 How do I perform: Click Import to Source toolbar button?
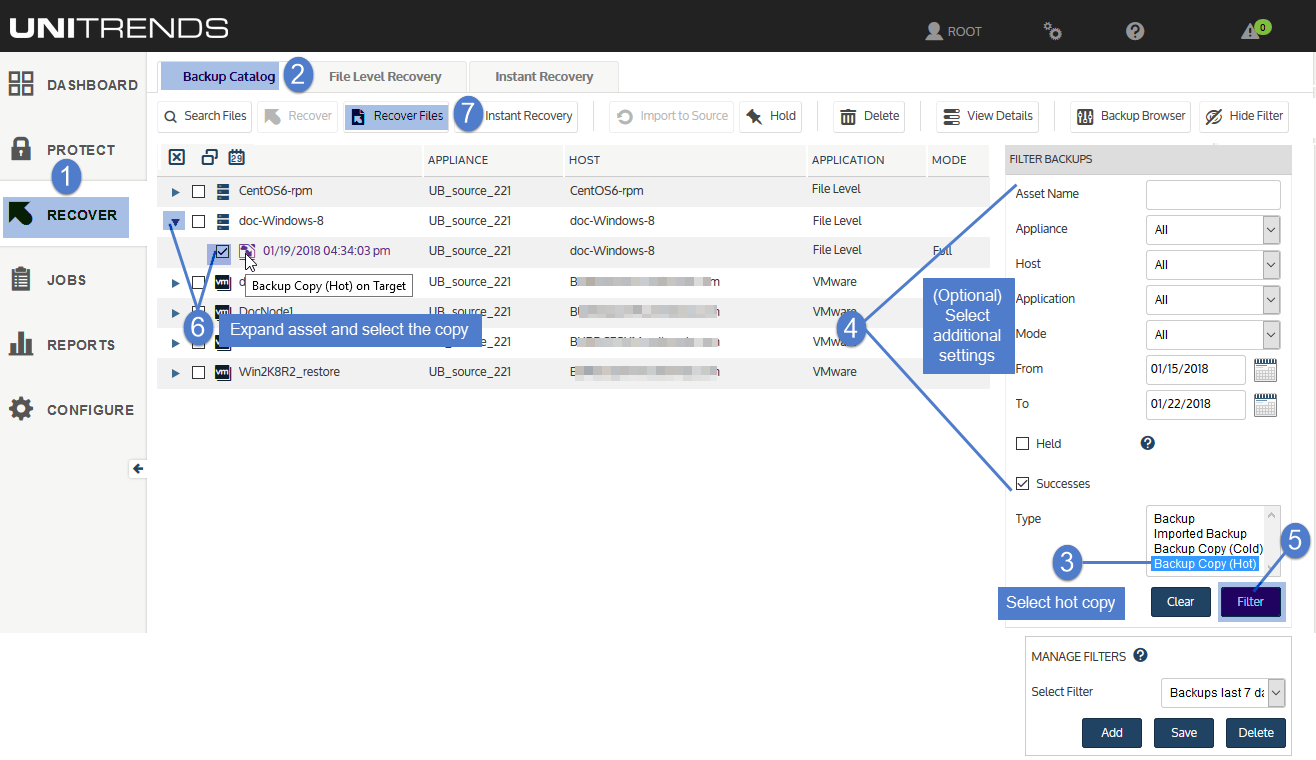tap(671, 116)
